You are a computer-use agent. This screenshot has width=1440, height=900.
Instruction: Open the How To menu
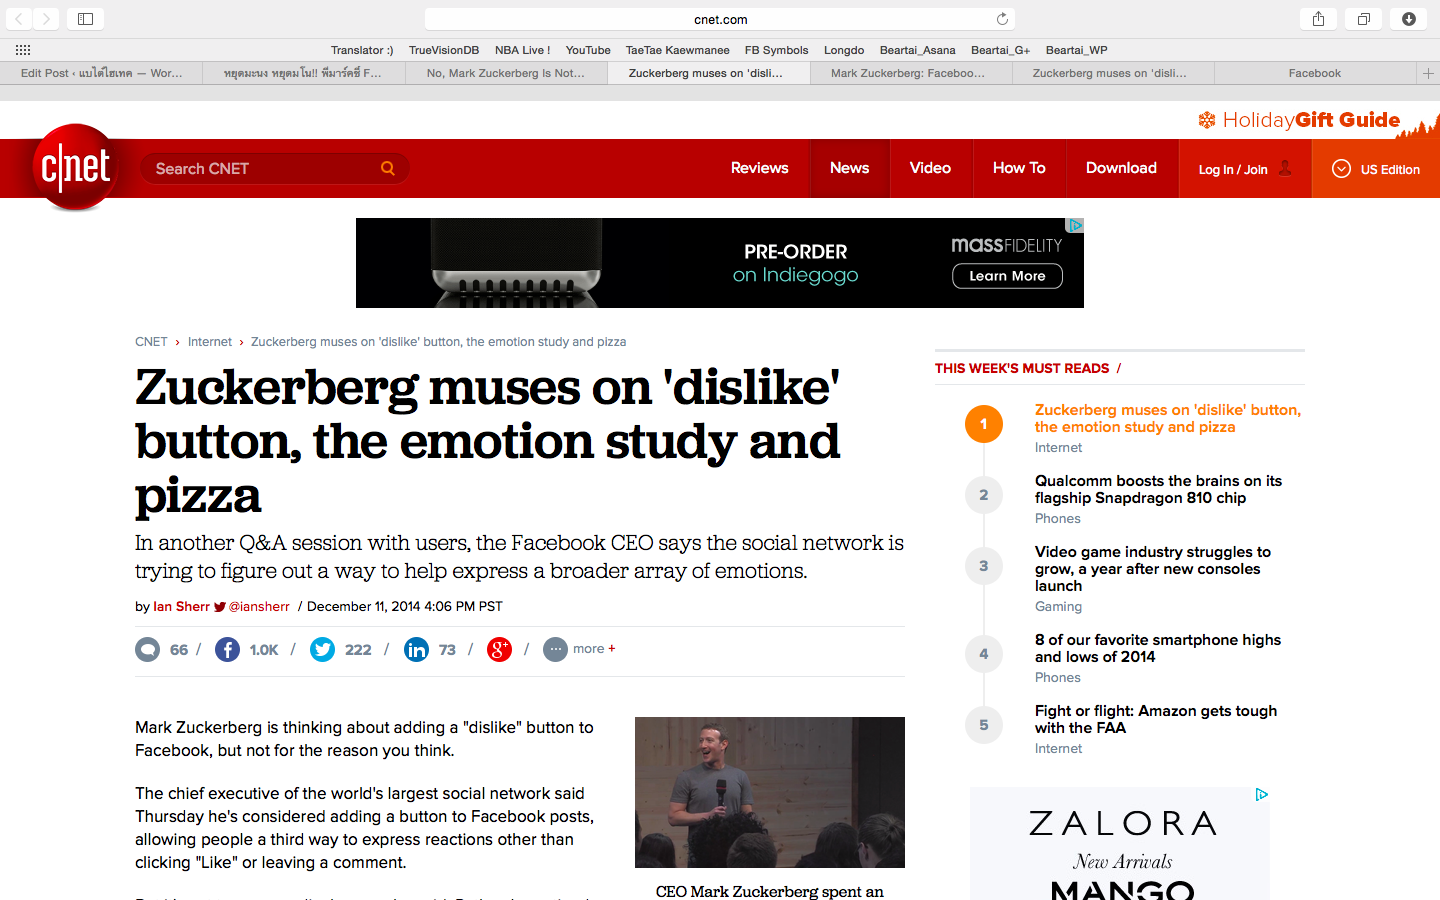click(x=1019, y=168)
